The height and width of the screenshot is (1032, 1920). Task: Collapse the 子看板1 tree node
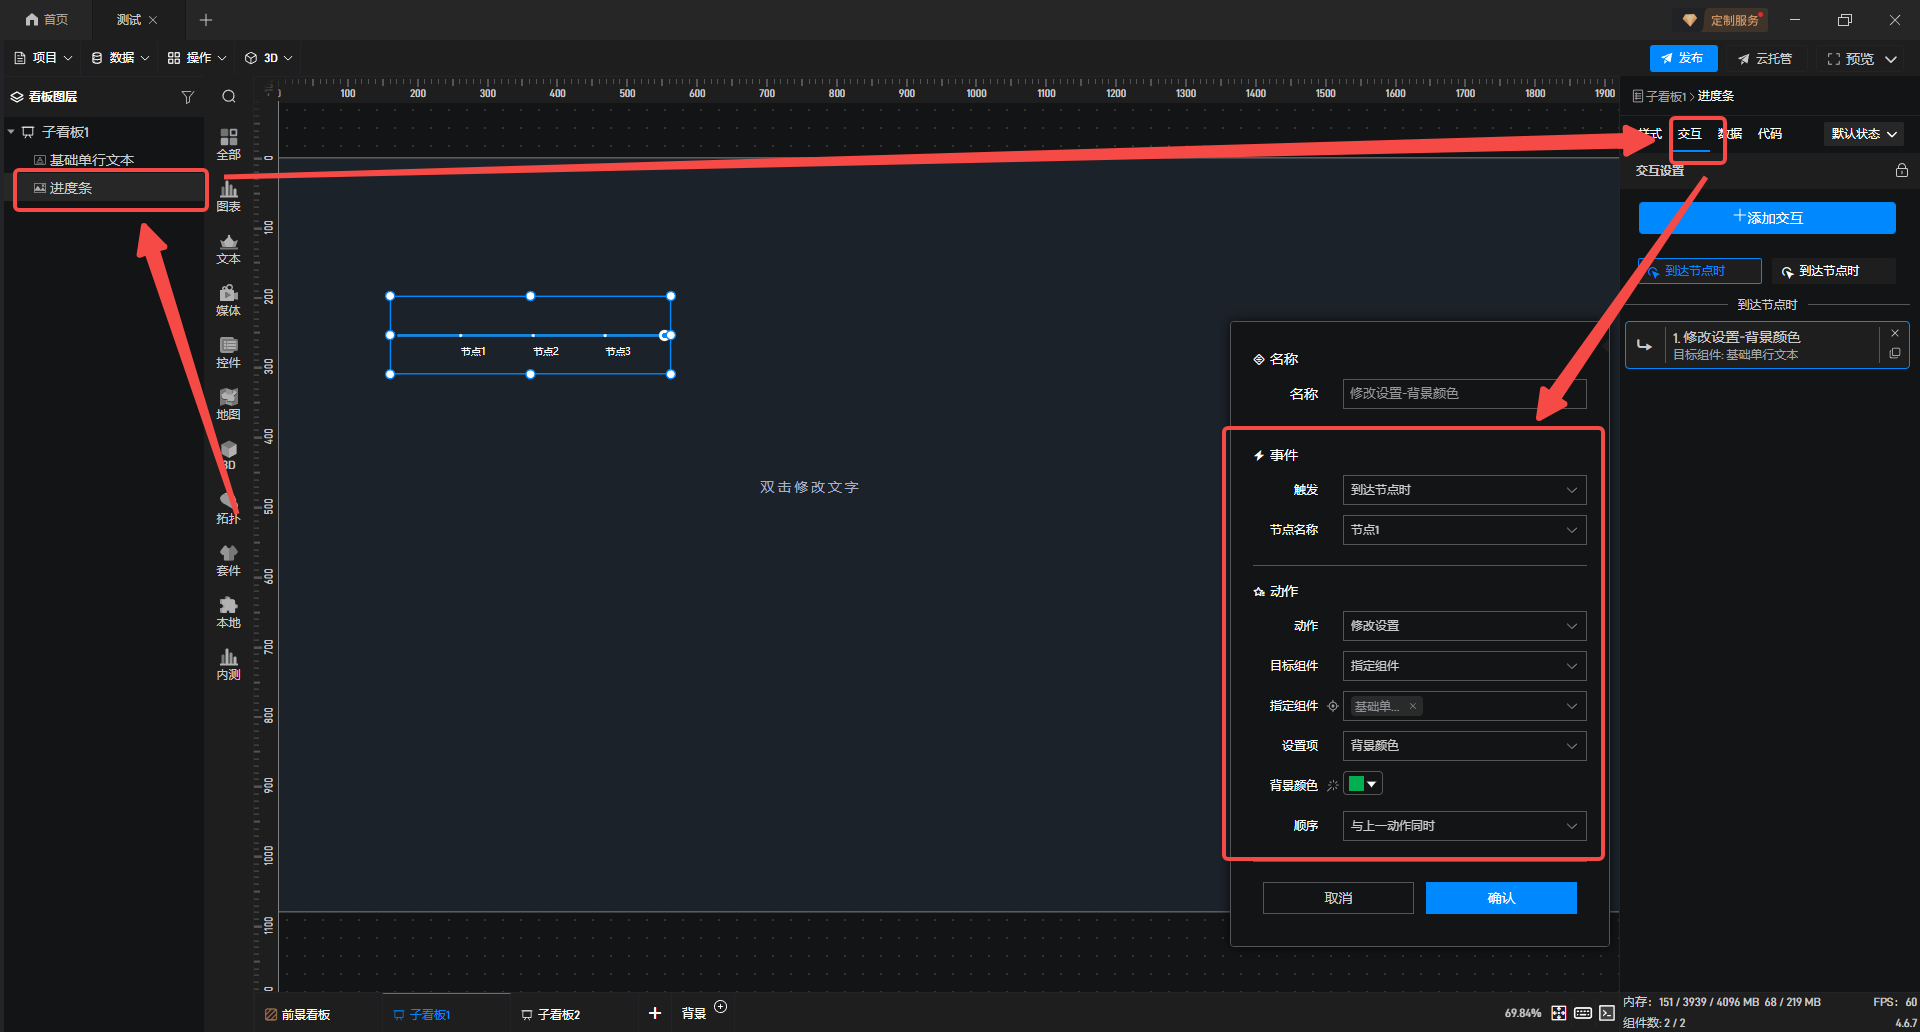pos(11,132)
